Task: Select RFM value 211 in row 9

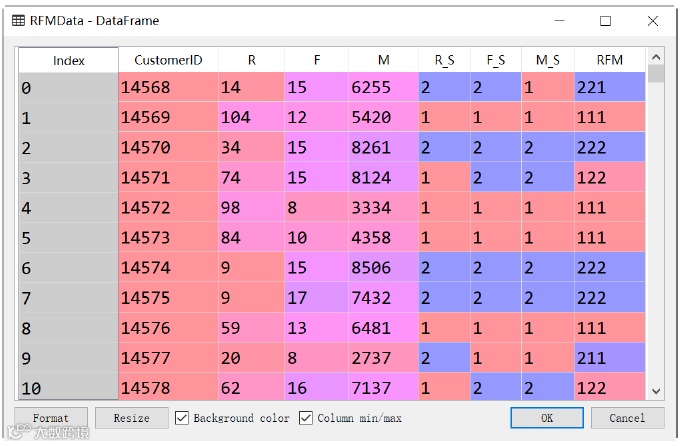Action: click(x=610, y=358)
